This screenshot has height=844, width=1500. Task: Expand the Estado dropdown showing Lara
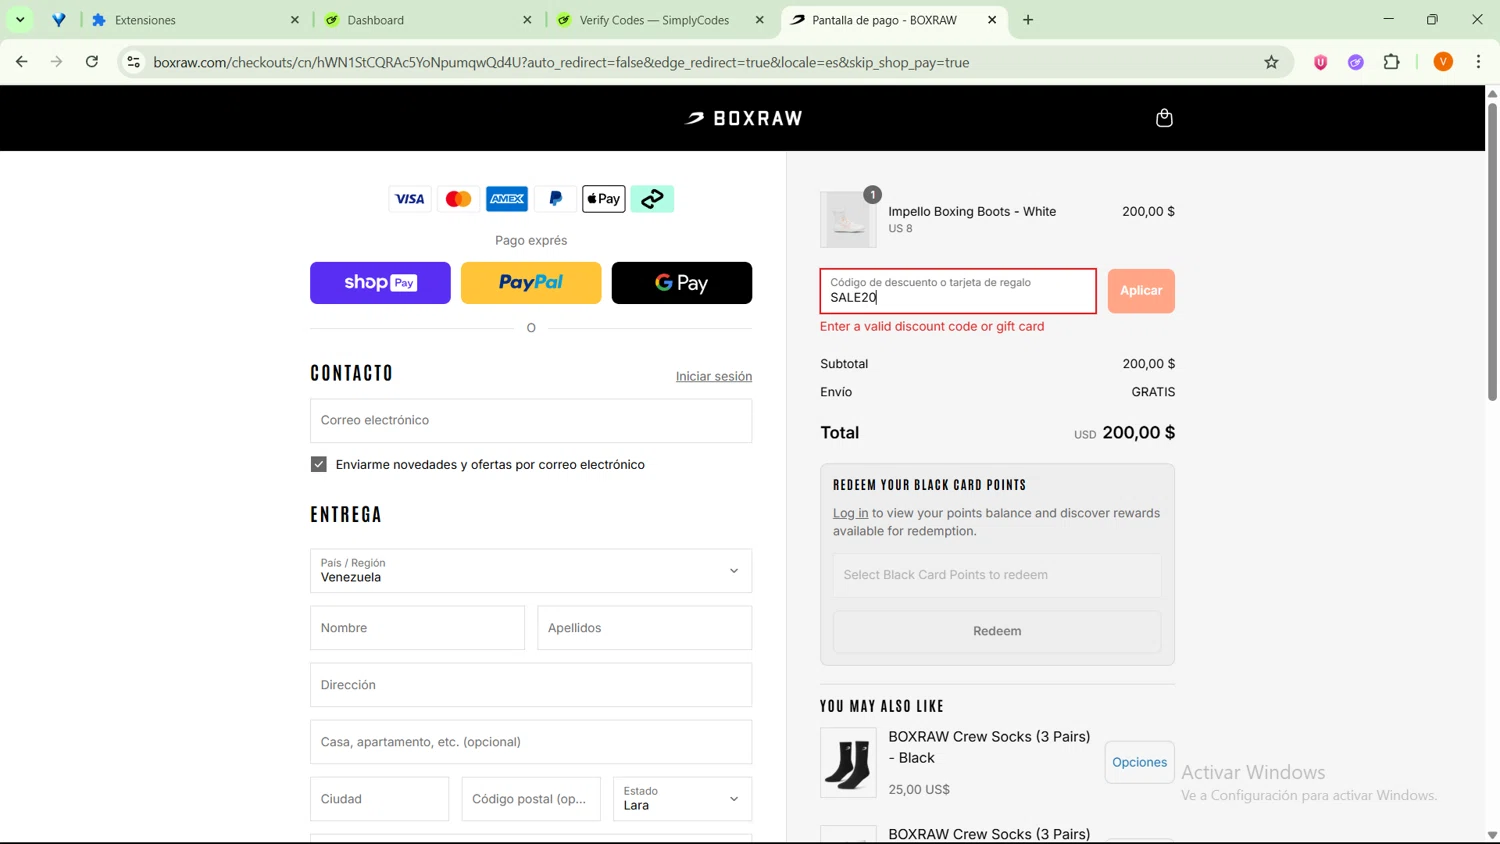(x=682, y=799)
